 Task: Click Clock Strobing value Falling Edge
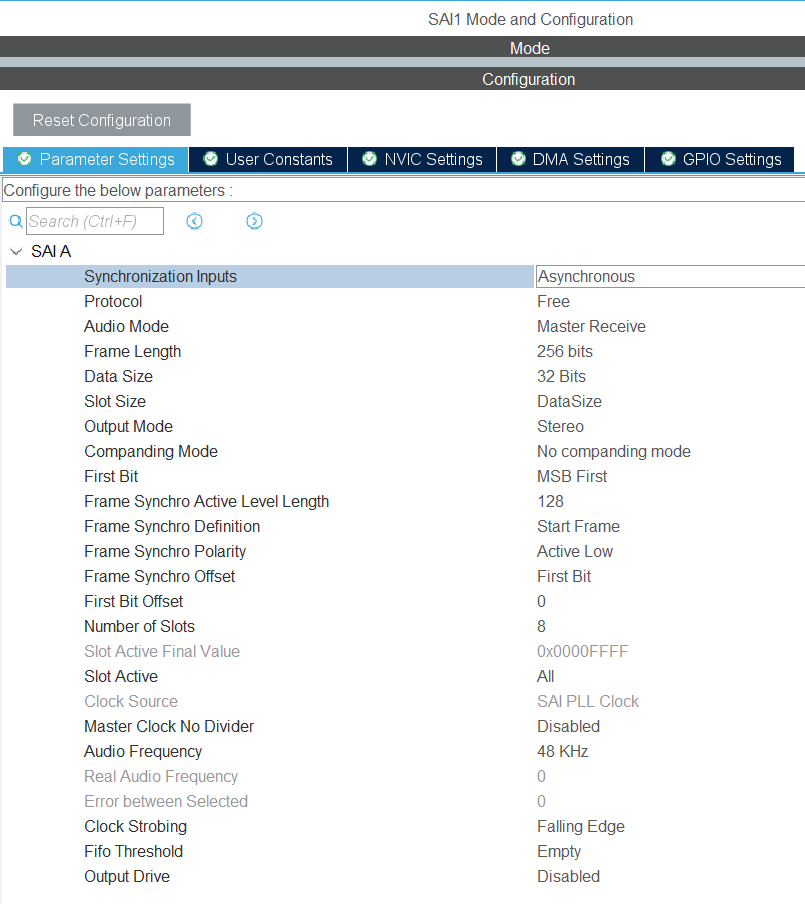581,826
